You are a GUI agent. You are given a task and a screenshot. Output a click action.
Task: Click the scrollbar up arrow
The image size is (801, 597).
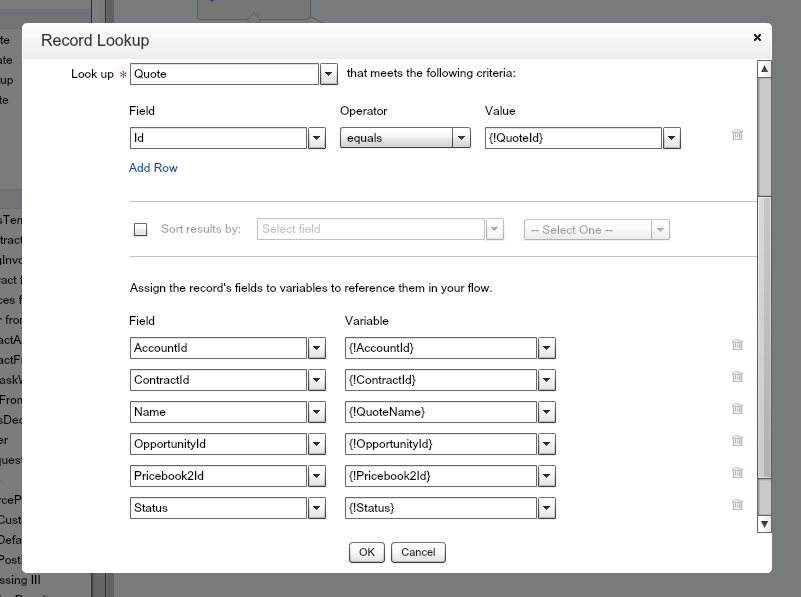(x=764, y=69)
